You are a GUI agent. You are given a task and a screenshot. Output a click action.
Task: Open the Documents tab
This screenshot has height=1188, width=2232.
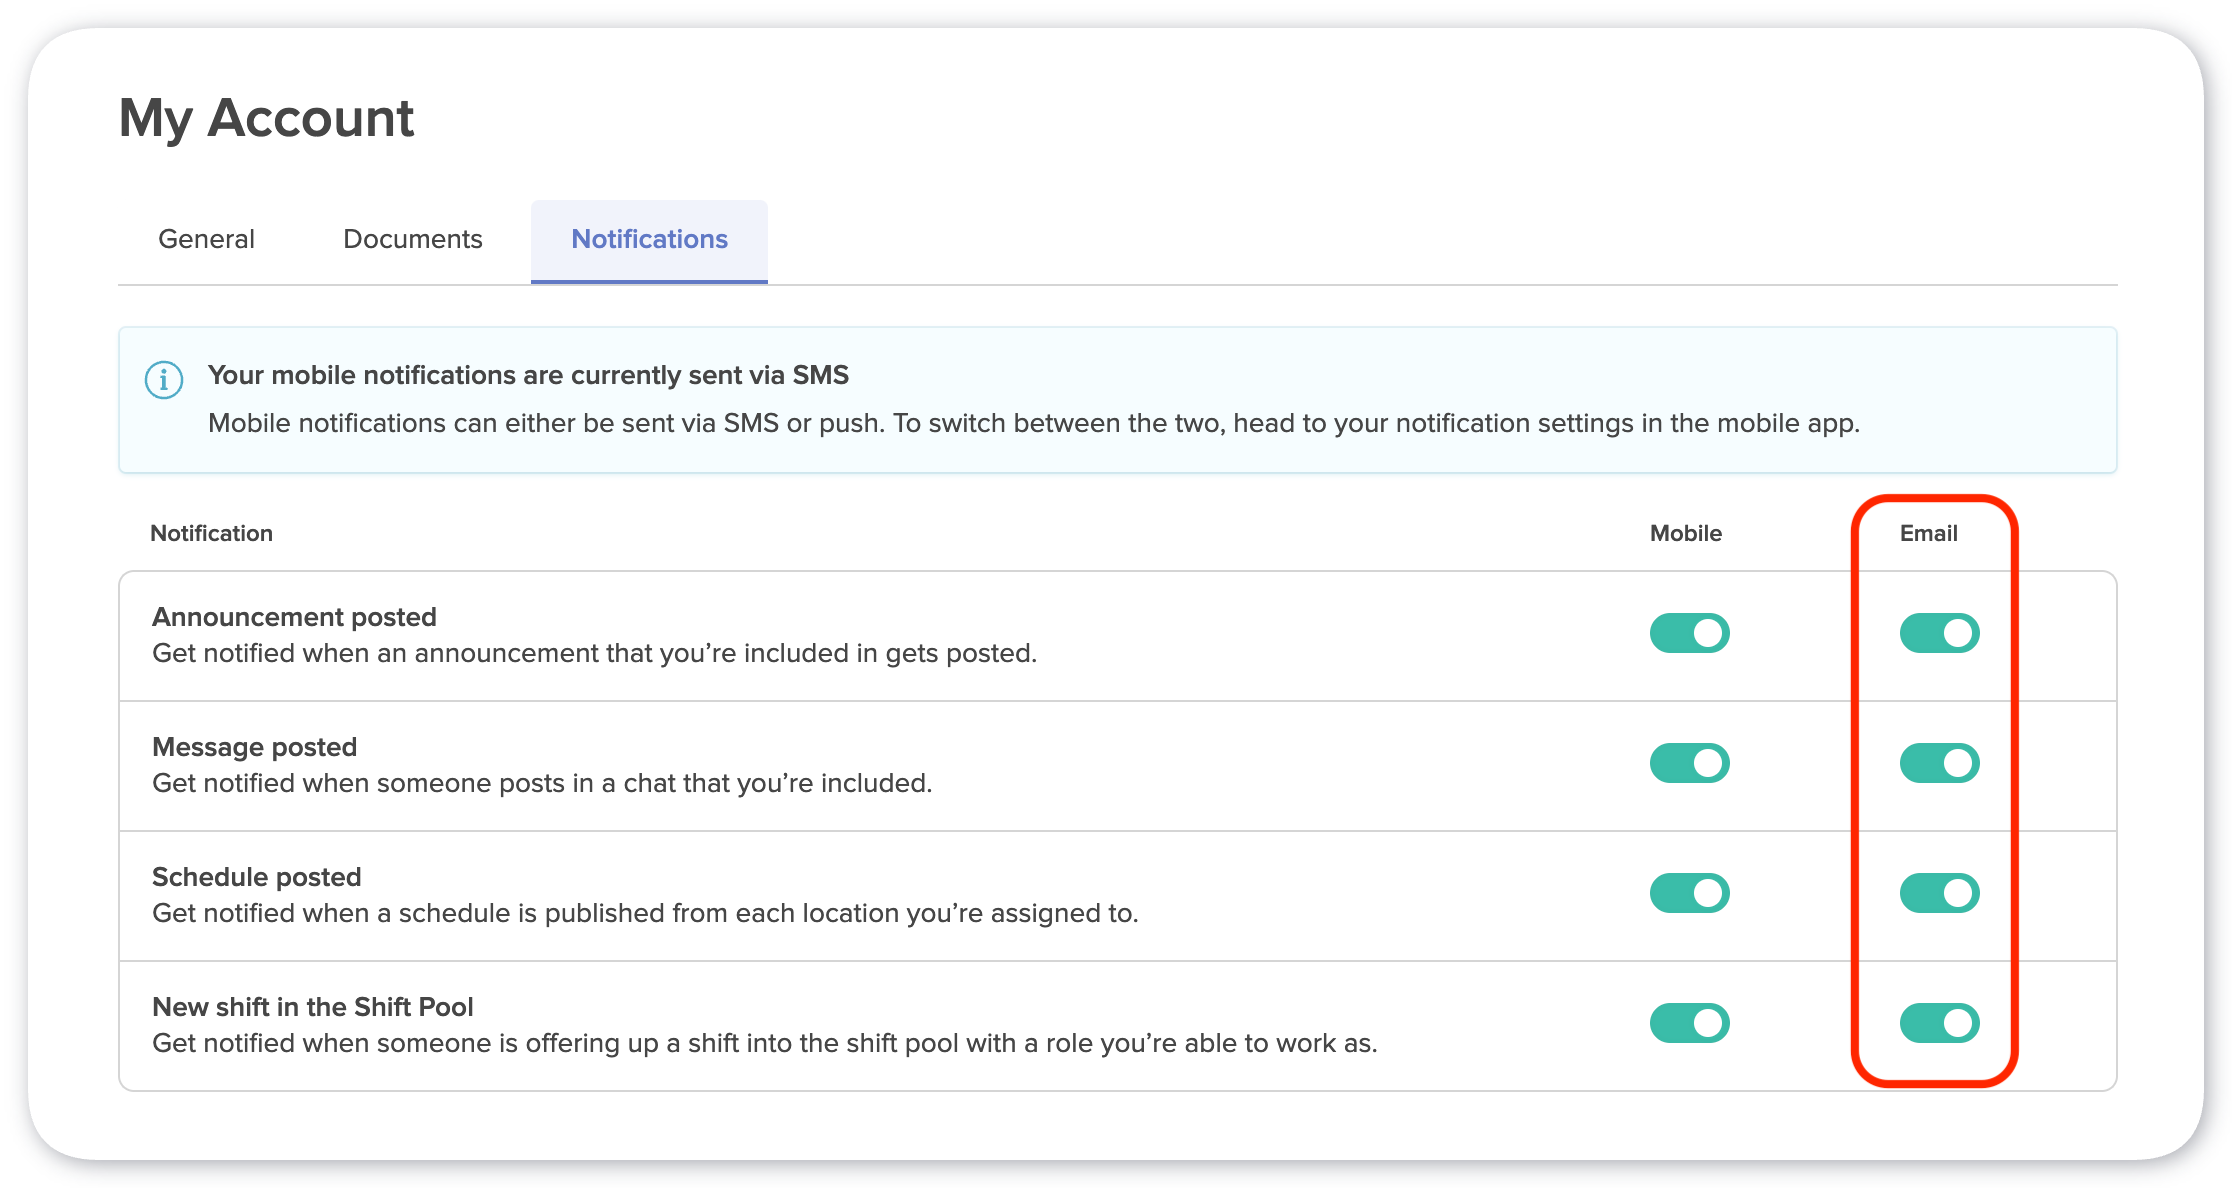[412, 239]
